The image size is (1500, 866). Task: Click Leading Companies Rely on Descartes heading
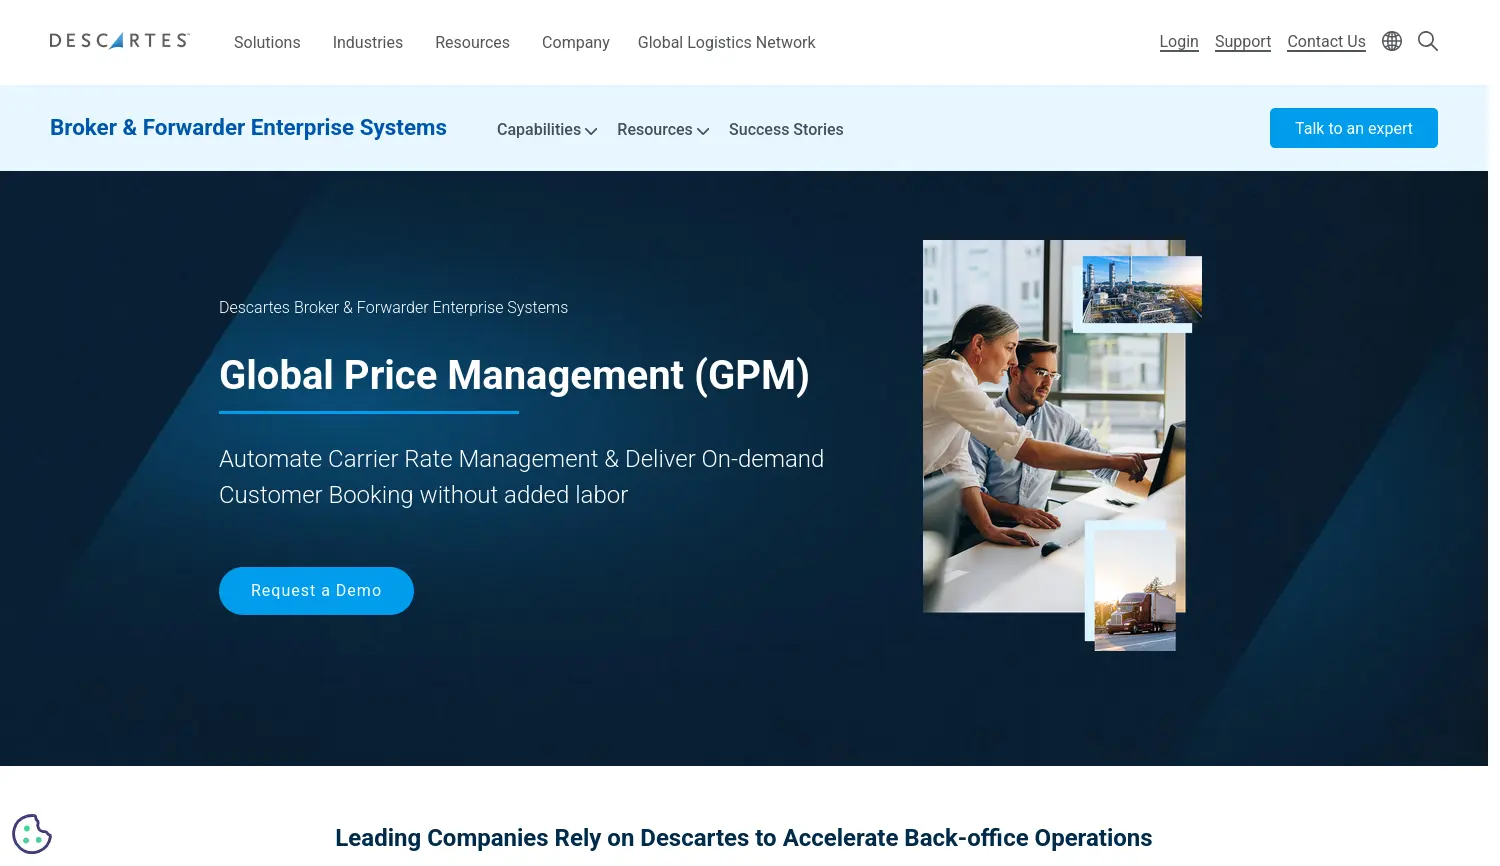(743, 838)
